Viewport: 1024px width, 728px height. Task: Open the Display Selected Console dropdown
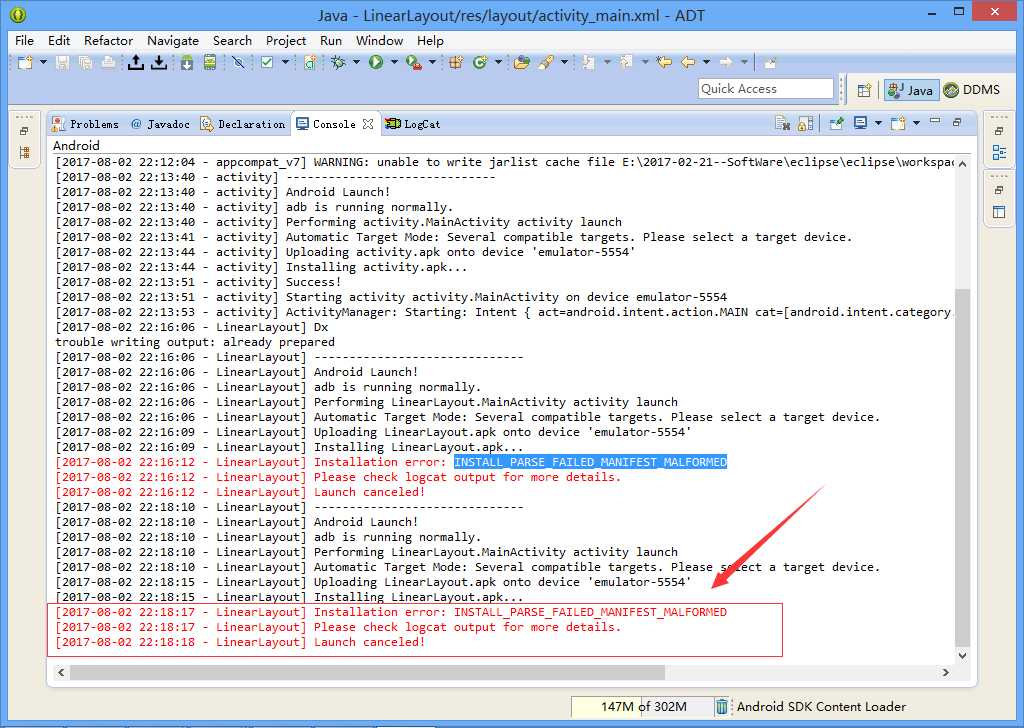coord(878,123)
